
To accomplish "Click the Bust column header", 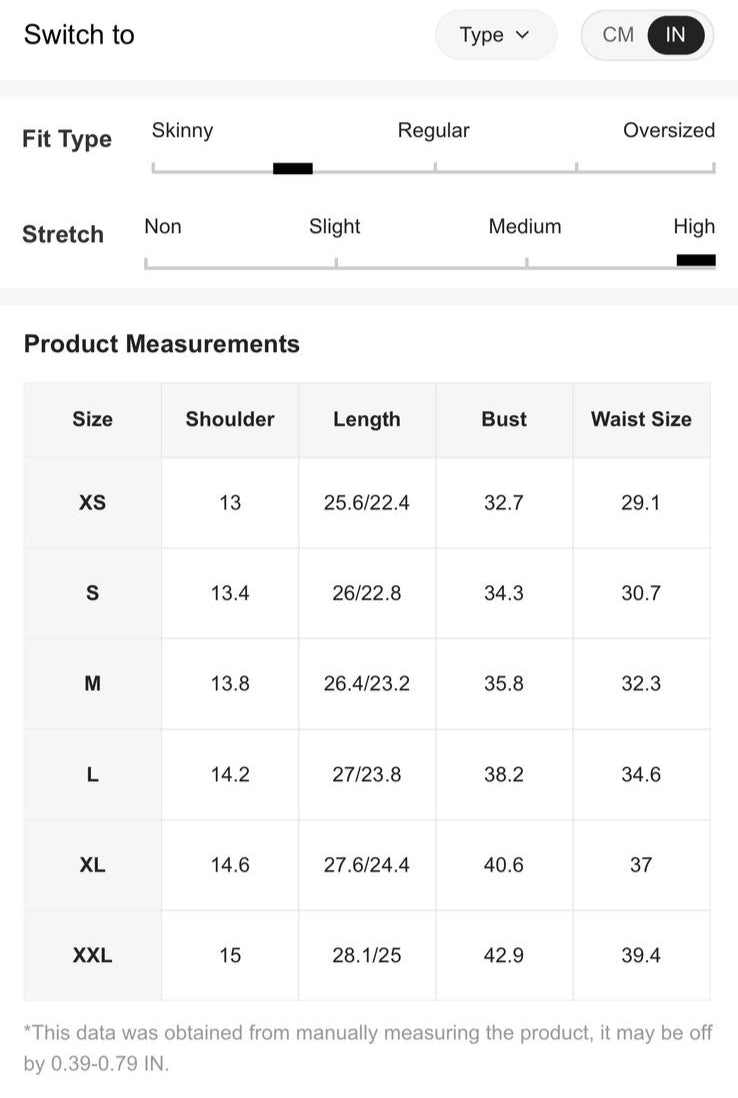I will tap(504, 419).
